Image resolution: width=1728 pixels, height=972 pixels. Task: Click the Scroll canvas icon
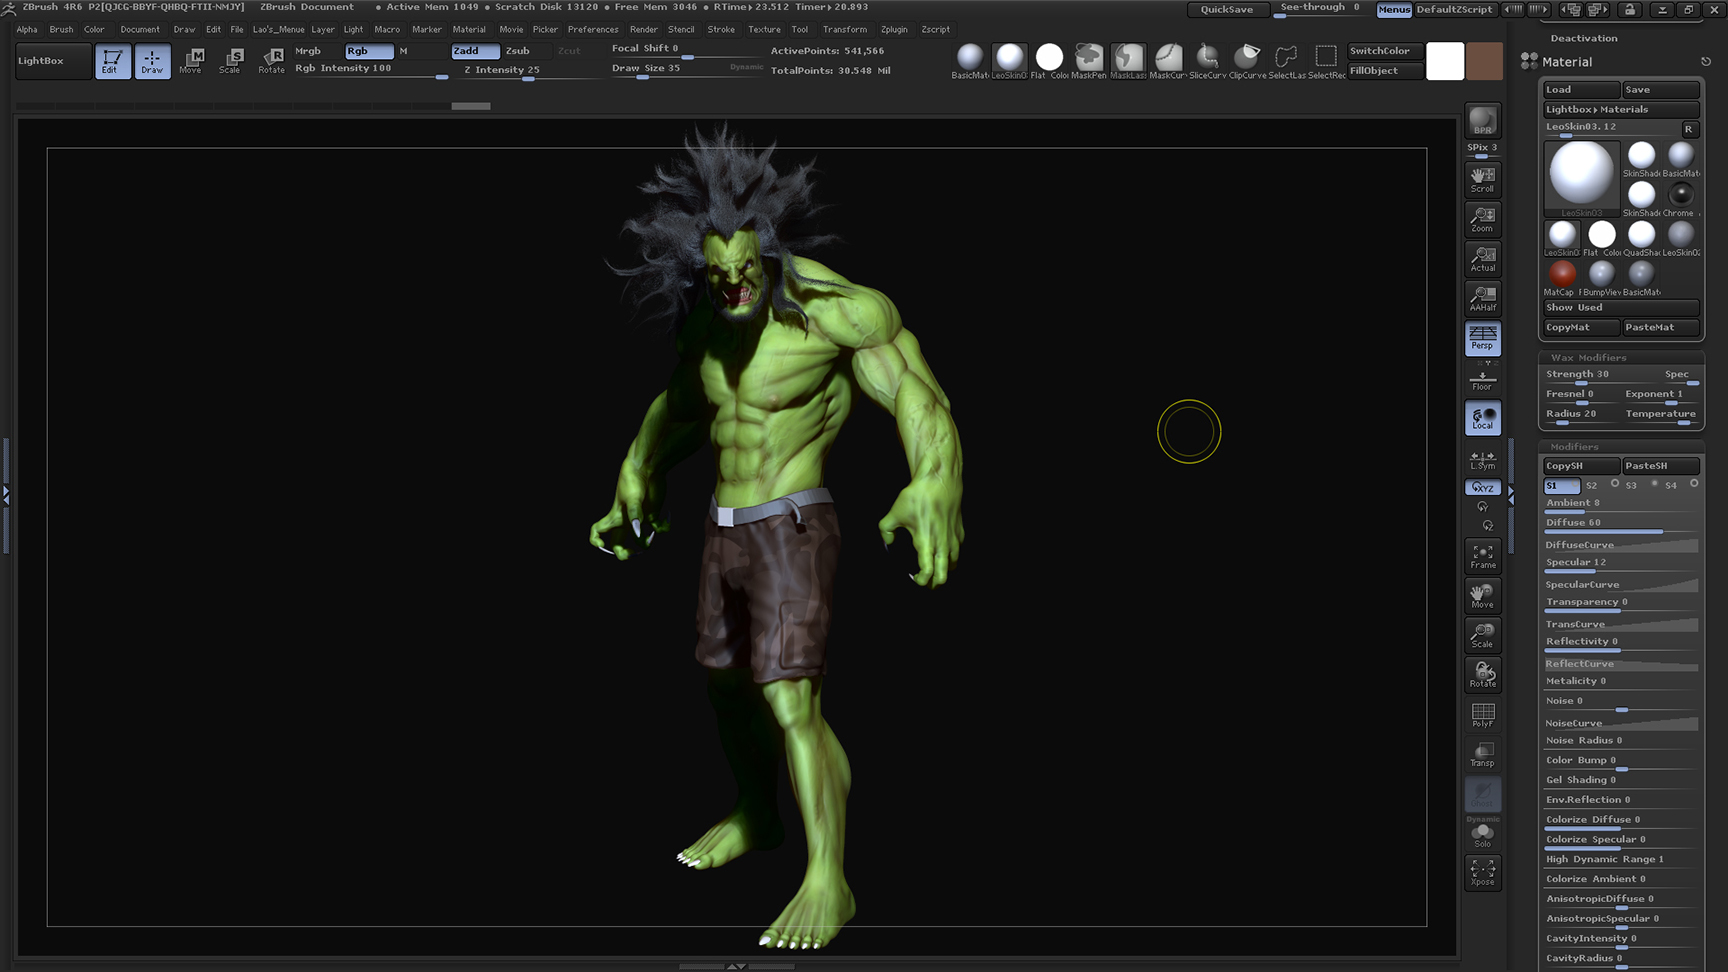pyautogui.click(x=1483, y=180)
